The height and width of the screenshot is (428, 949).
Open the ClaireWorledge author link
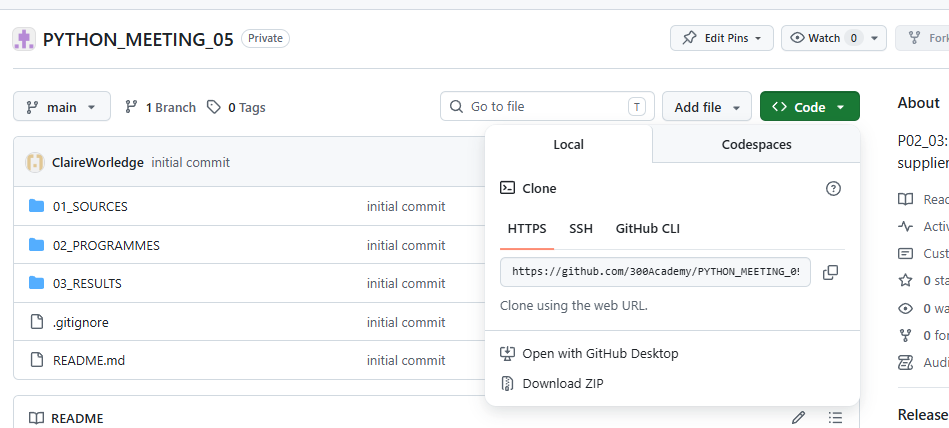point(98,162)
